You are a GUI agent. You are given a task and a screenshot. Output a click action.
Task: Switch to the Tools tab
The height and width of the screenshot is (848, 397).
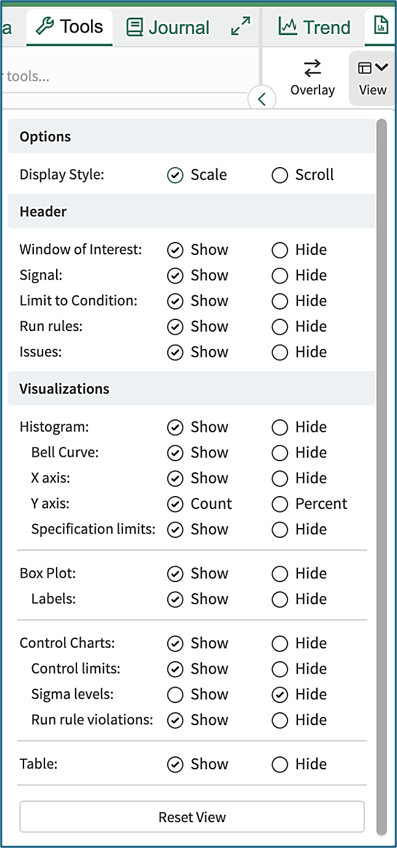pyautogui.click(x=69, y=26)
